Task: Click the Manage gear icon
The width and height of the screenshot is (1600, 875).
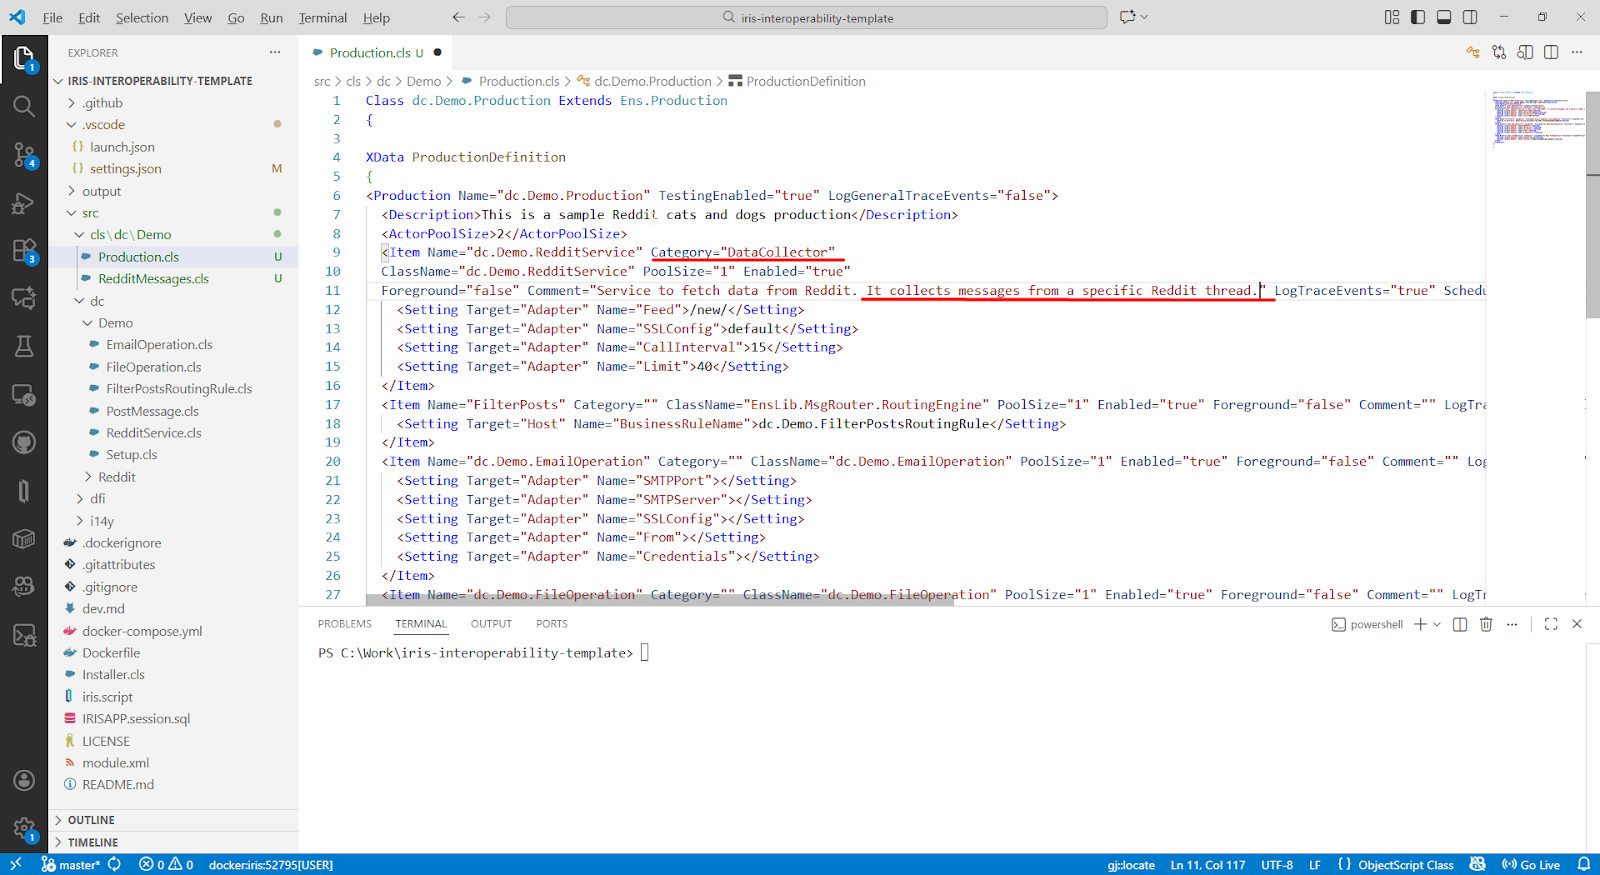Action: tap(24, 828)
